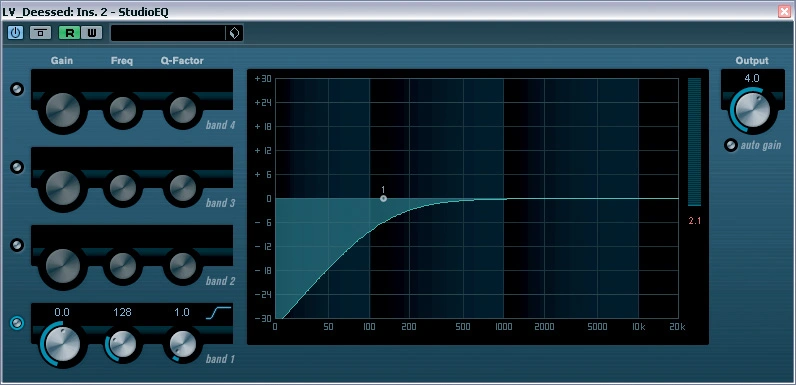The image size is (796, 385).
Task: Open the preset name dropdown field
Action: click(x=168, y=33)
